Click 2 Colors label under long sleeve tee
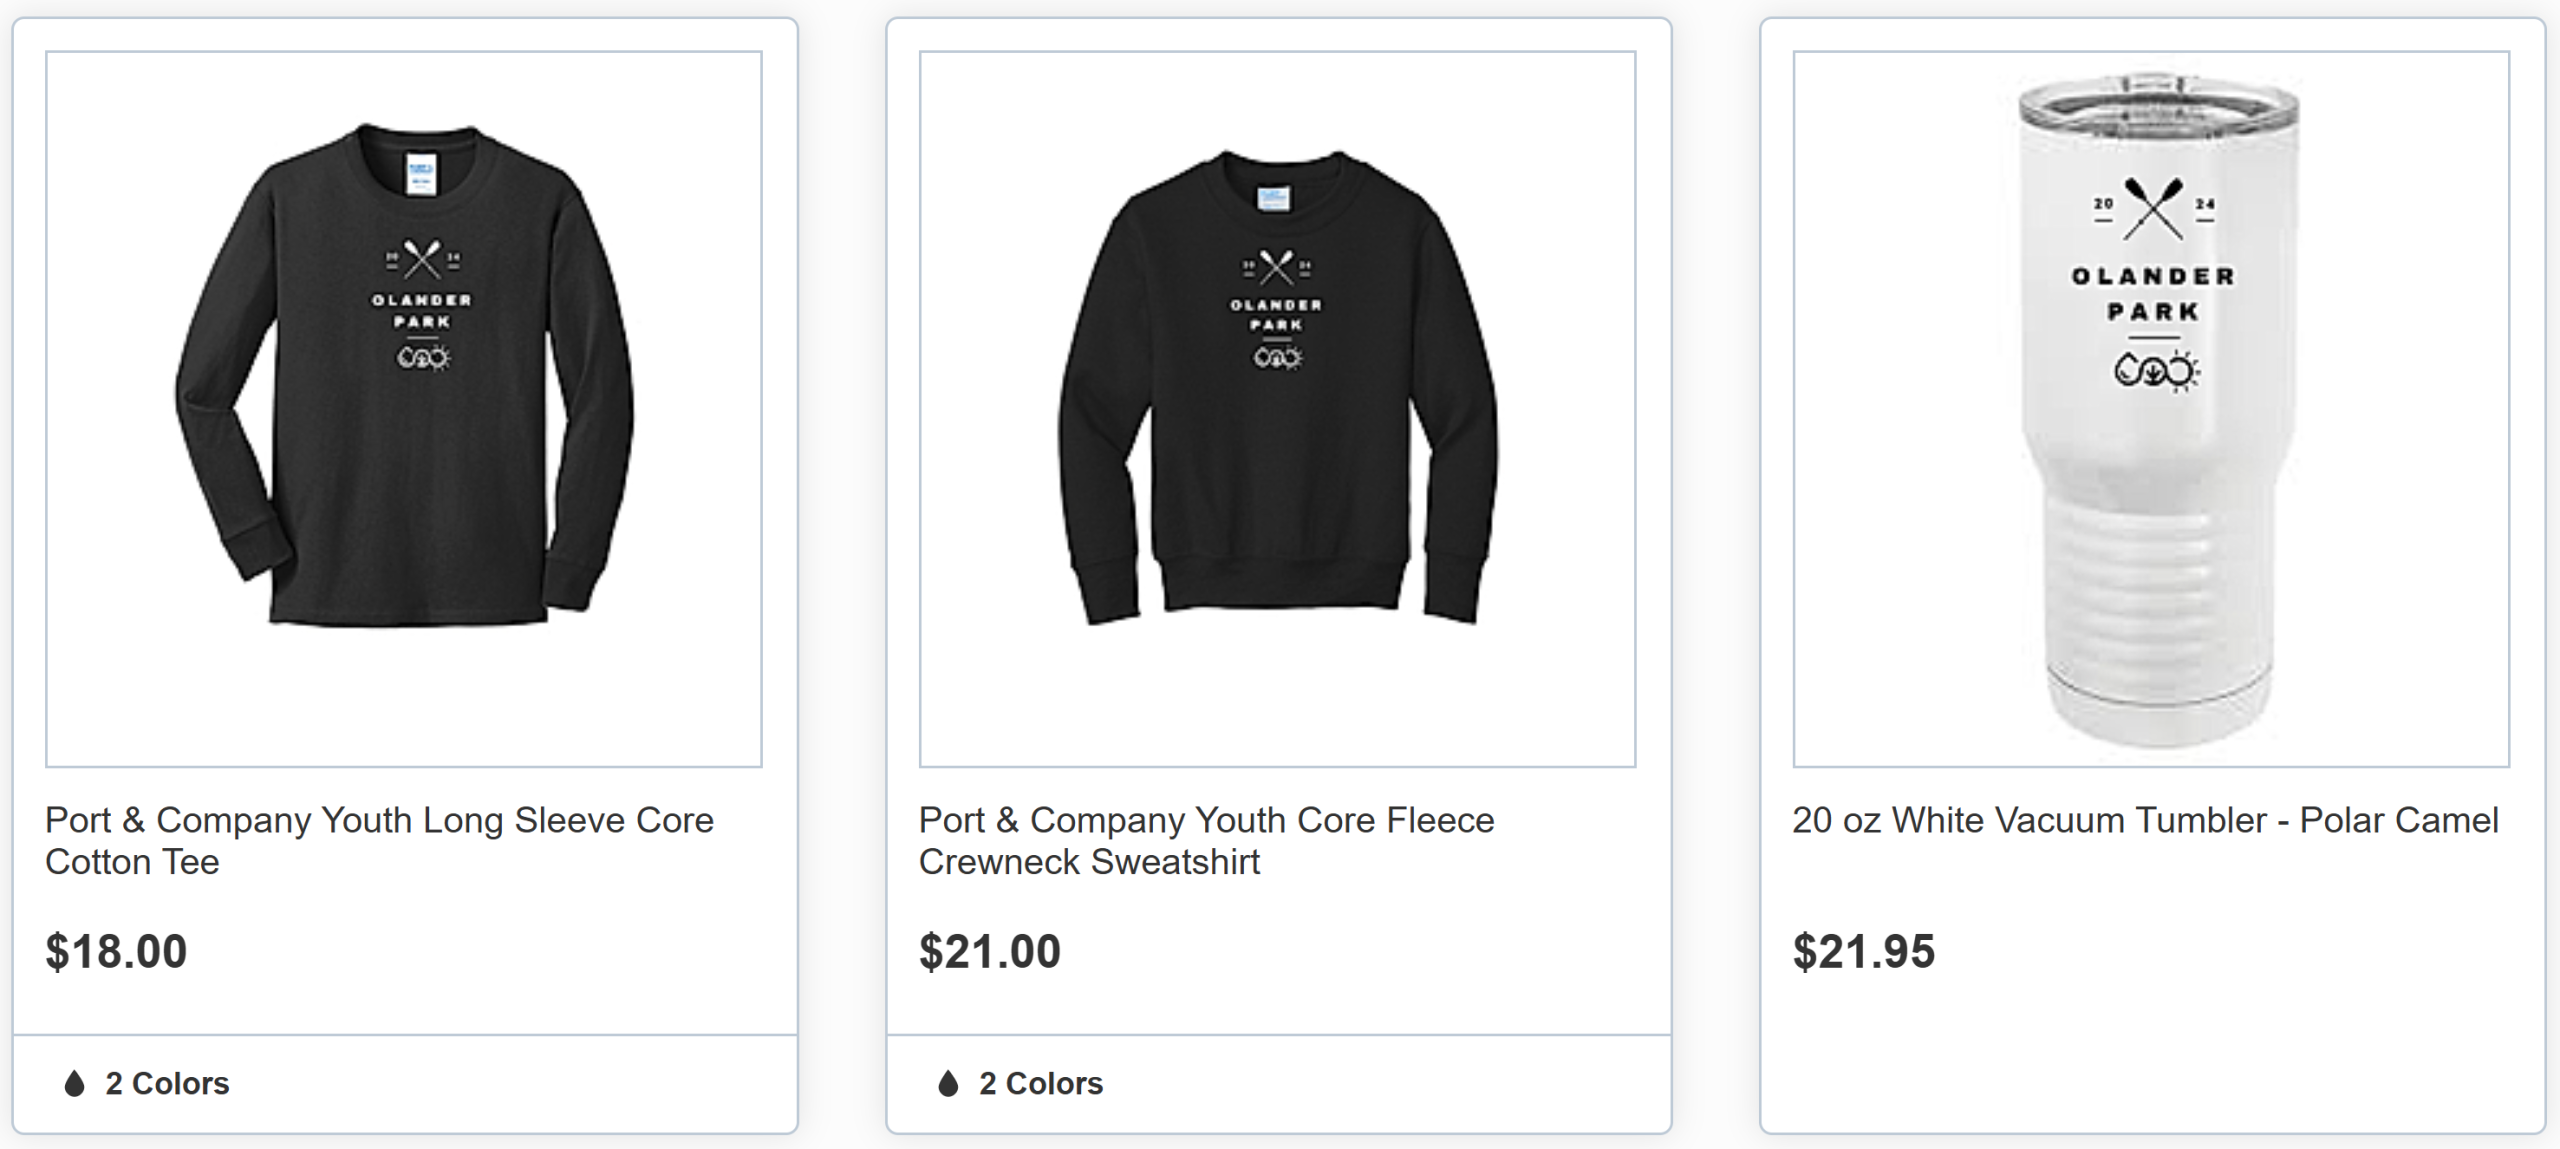The image size is (2560, 1149). 167,1083
